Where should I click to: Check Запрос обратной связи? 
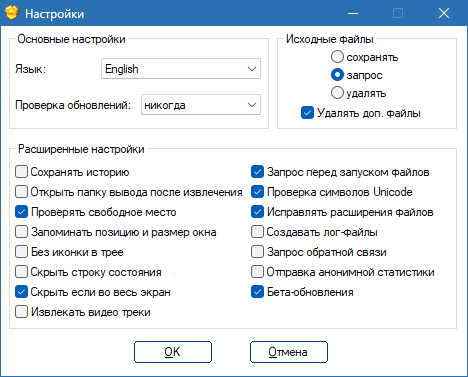click(x=257, y=252)
